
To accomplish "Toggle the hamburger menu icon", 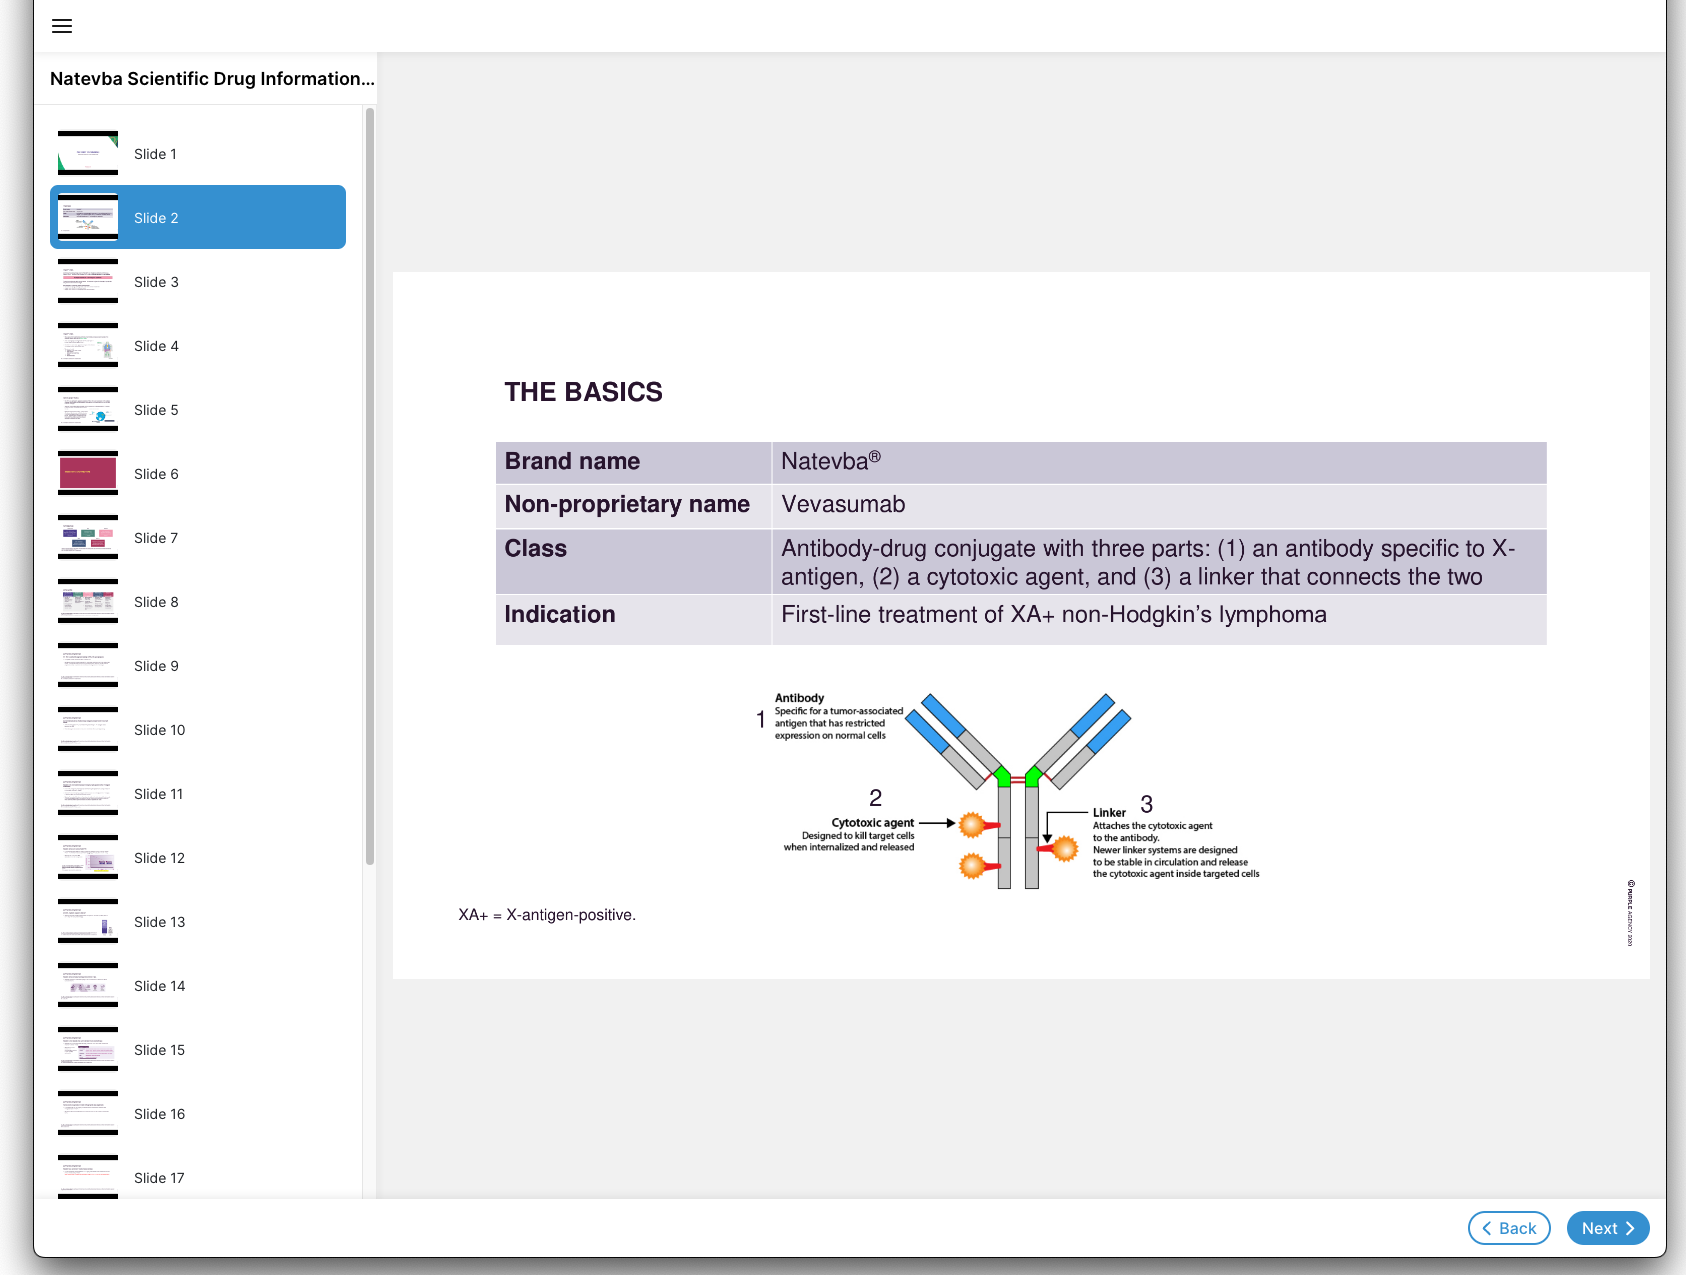I will (x=62, y=26).
